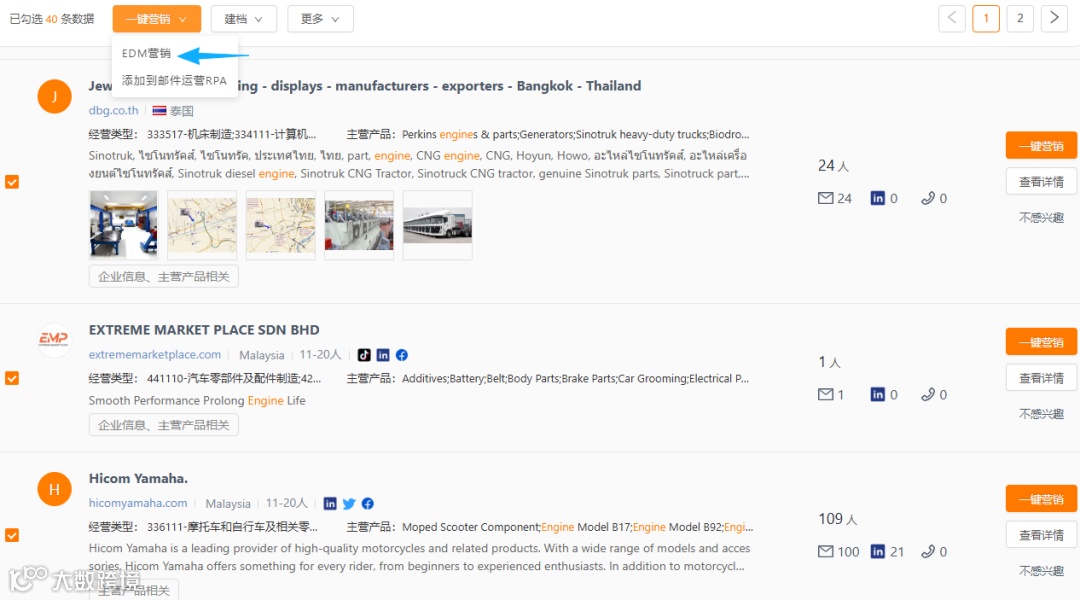Click Smooth Performance Prolong Engine Life text

(x=197, y=401)
